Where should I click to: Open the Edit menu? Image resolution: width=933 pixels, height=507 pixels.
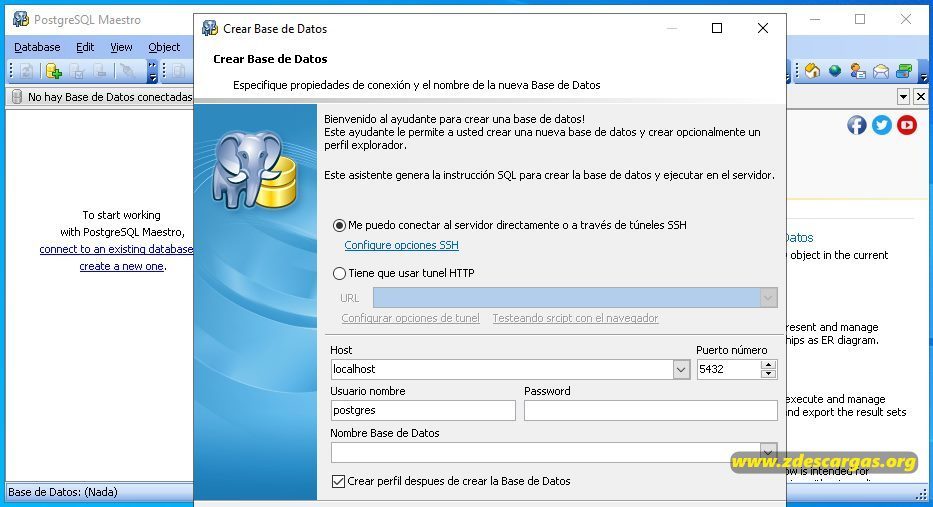85,47
